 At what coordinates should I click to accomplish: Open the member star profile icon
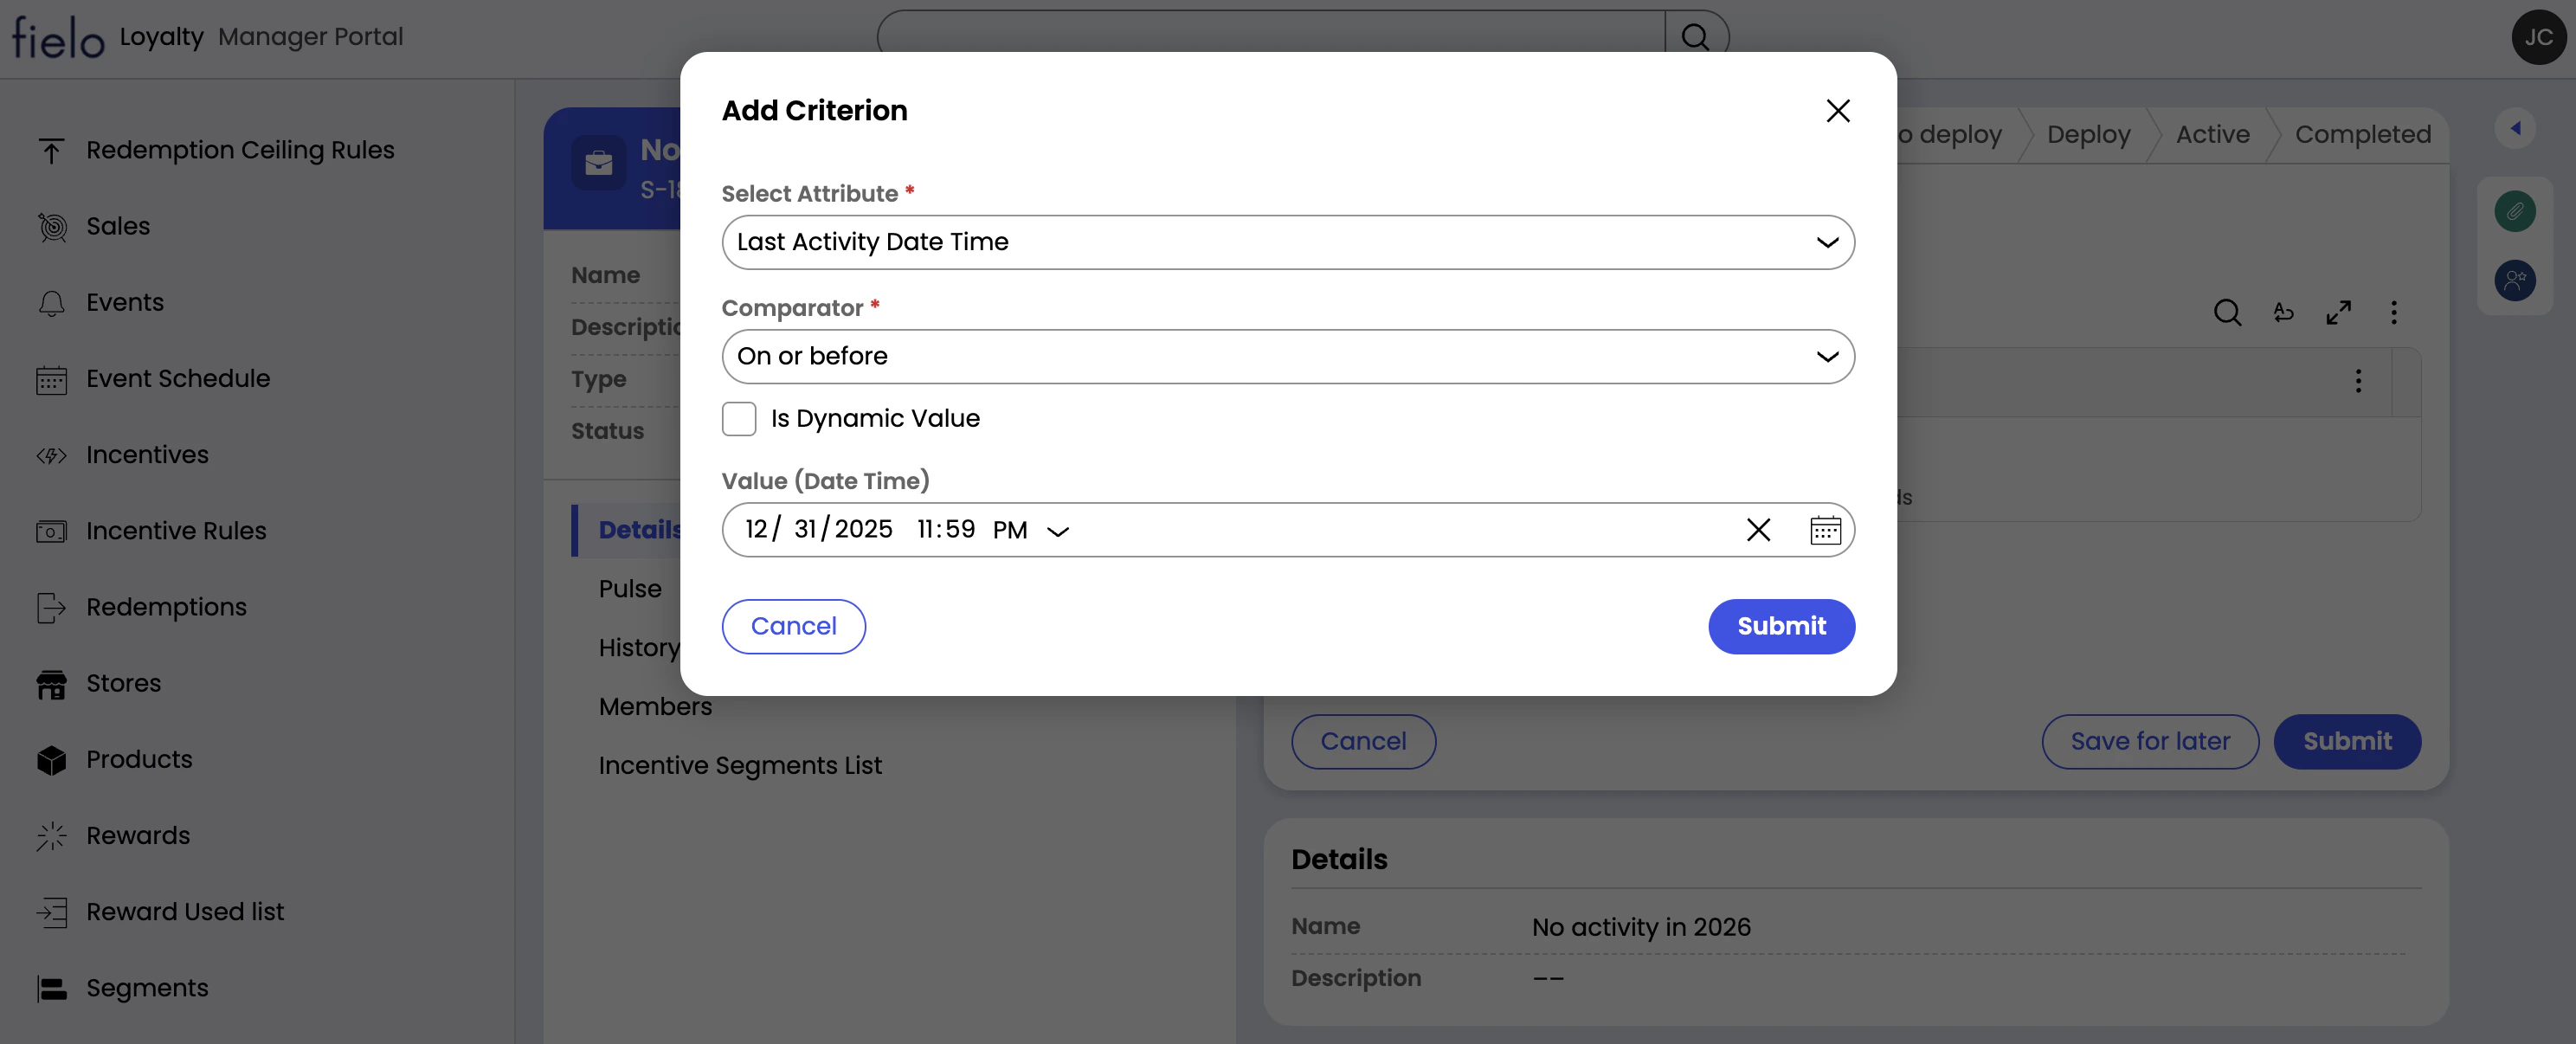point(2516,281)
